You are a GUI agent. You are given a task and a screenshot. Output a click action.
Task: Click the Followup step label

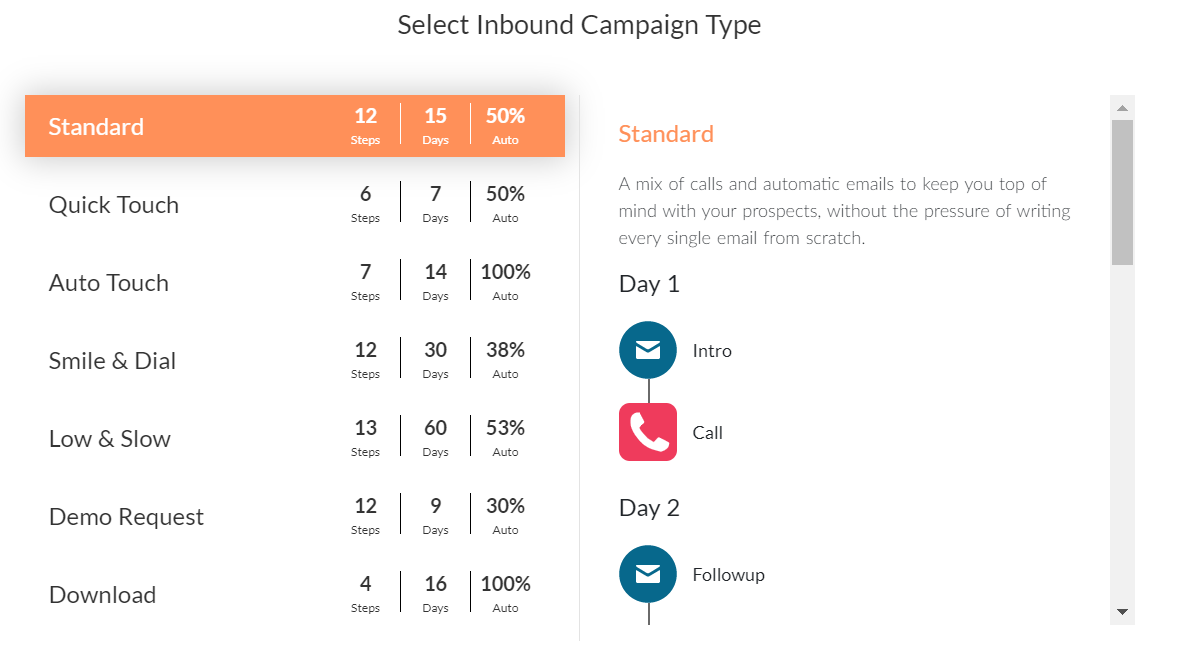click(x=728, y=575)
